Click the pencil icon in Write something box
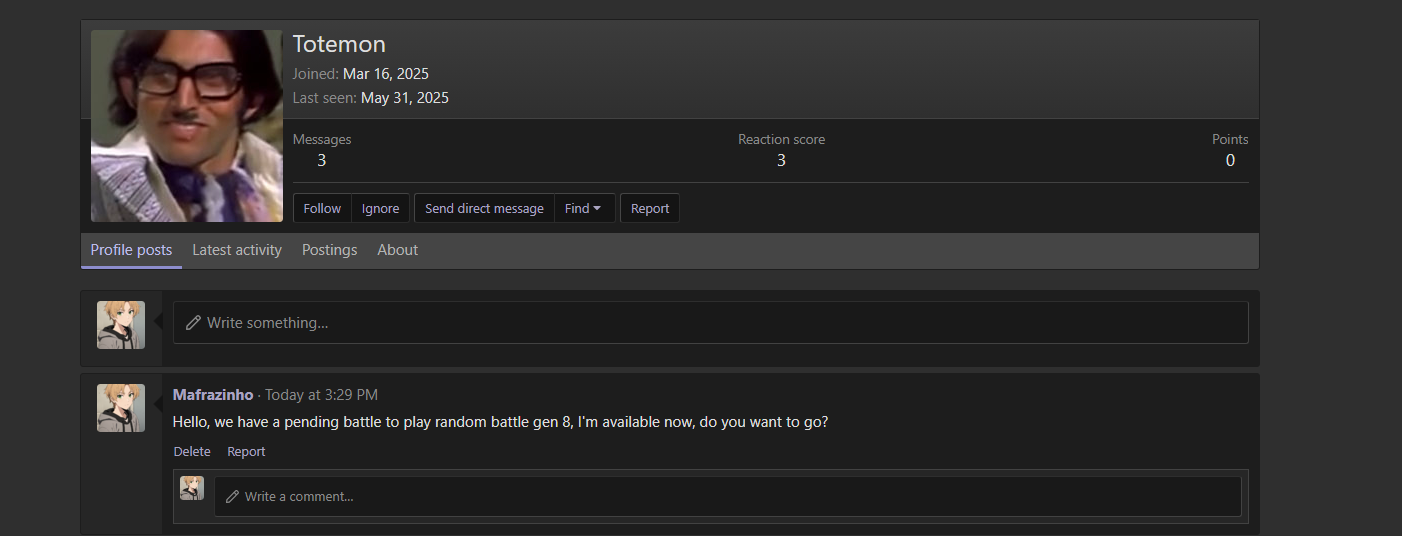 pos(194,323)
